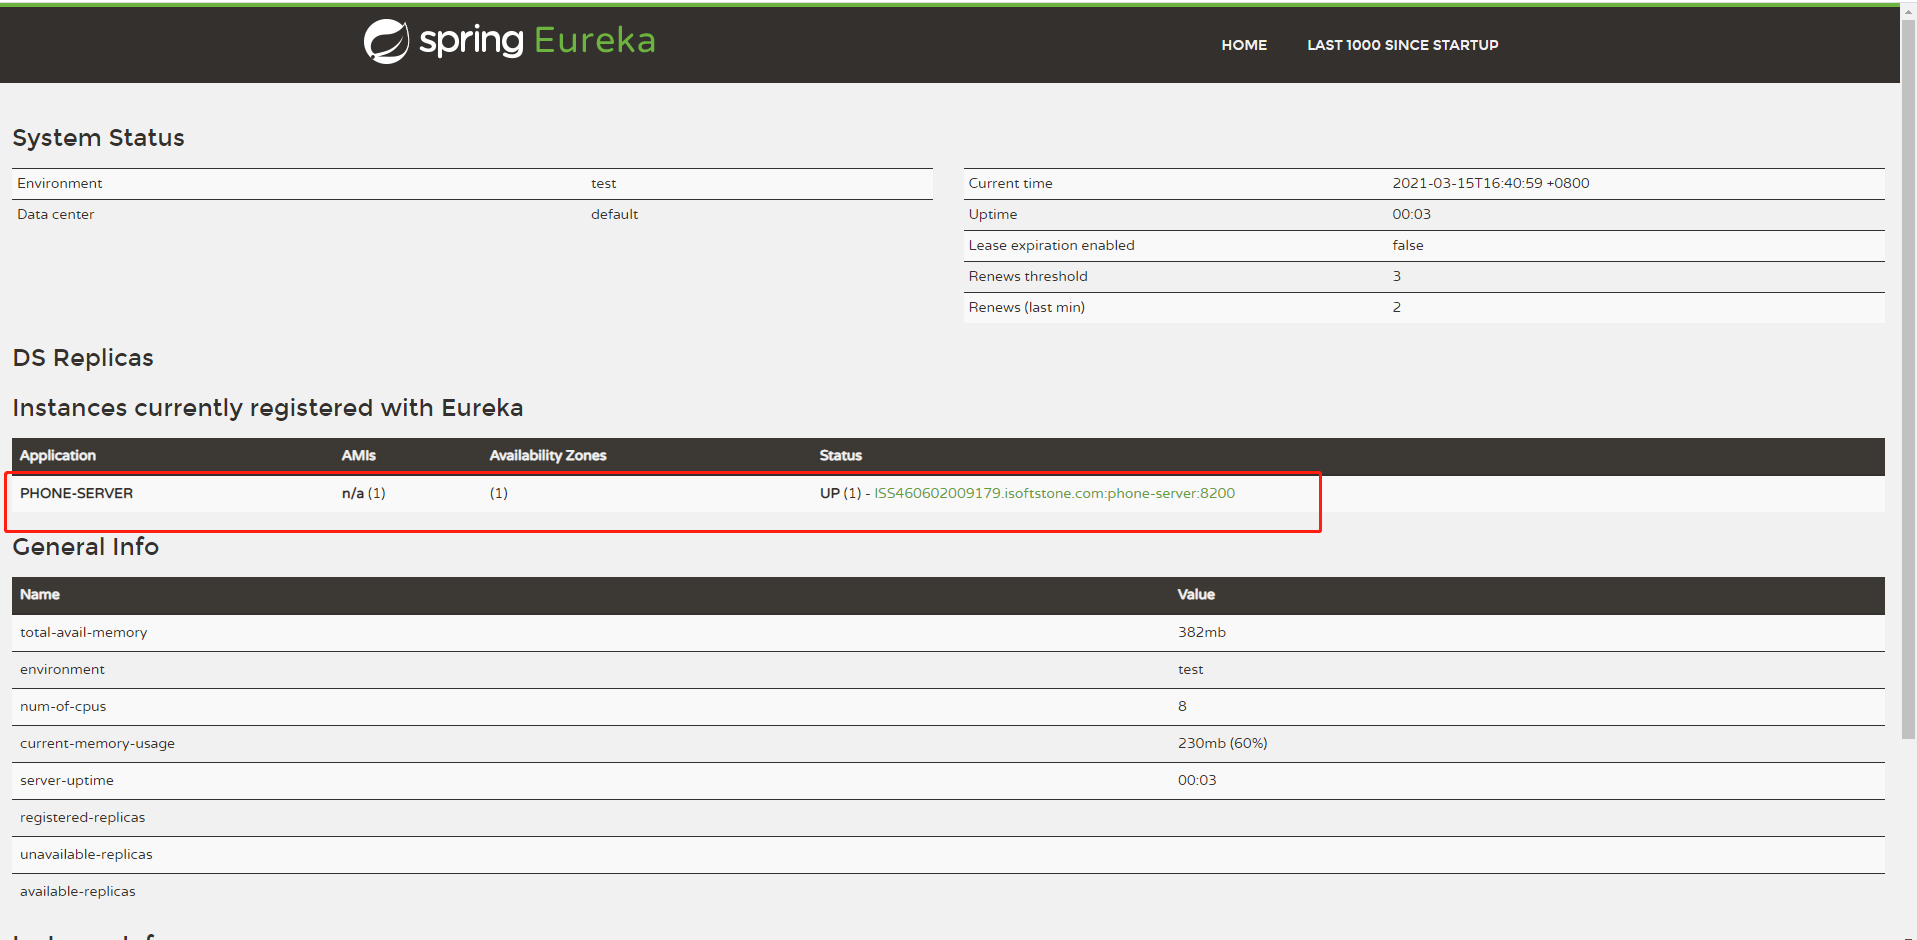
Task: Click the num-of-cpus value 8
Action: (1182, 706)
